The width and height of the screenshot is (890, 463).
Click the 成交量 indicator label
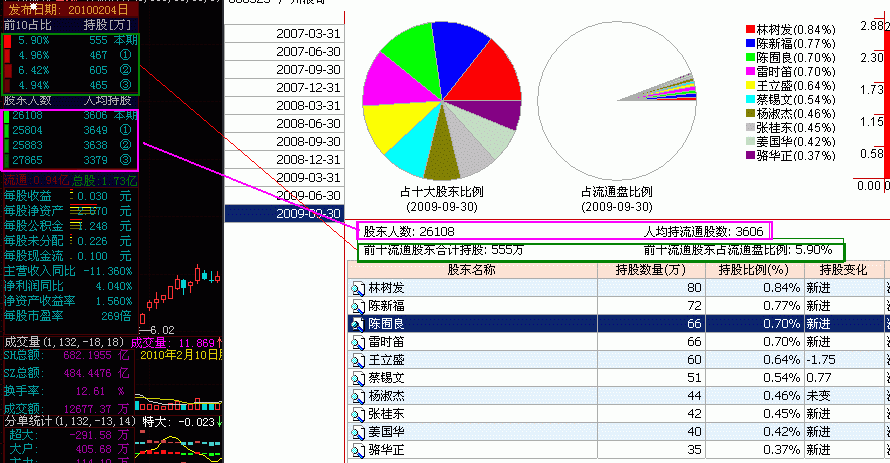(64, 342)
